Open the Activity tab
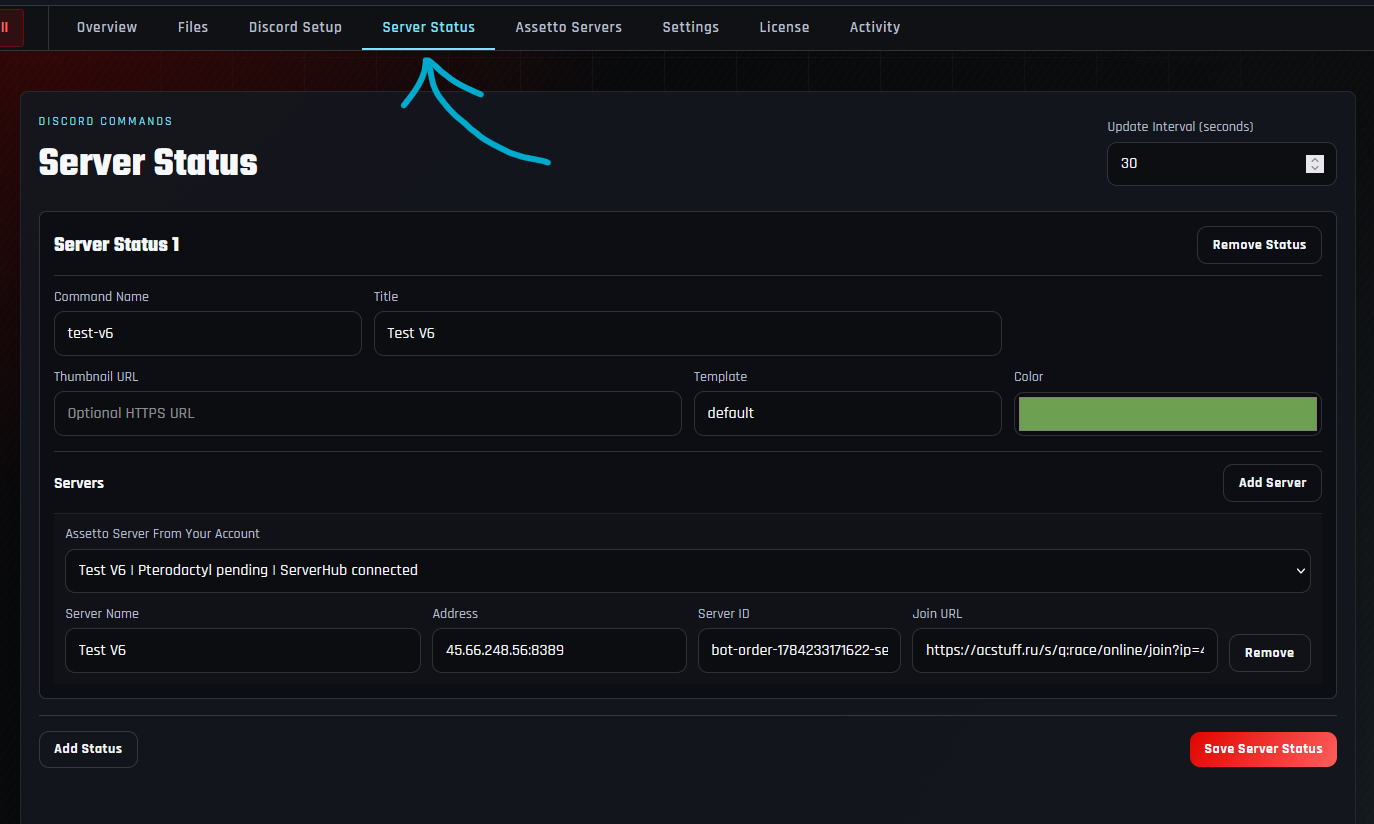 (x=875, y=27)
